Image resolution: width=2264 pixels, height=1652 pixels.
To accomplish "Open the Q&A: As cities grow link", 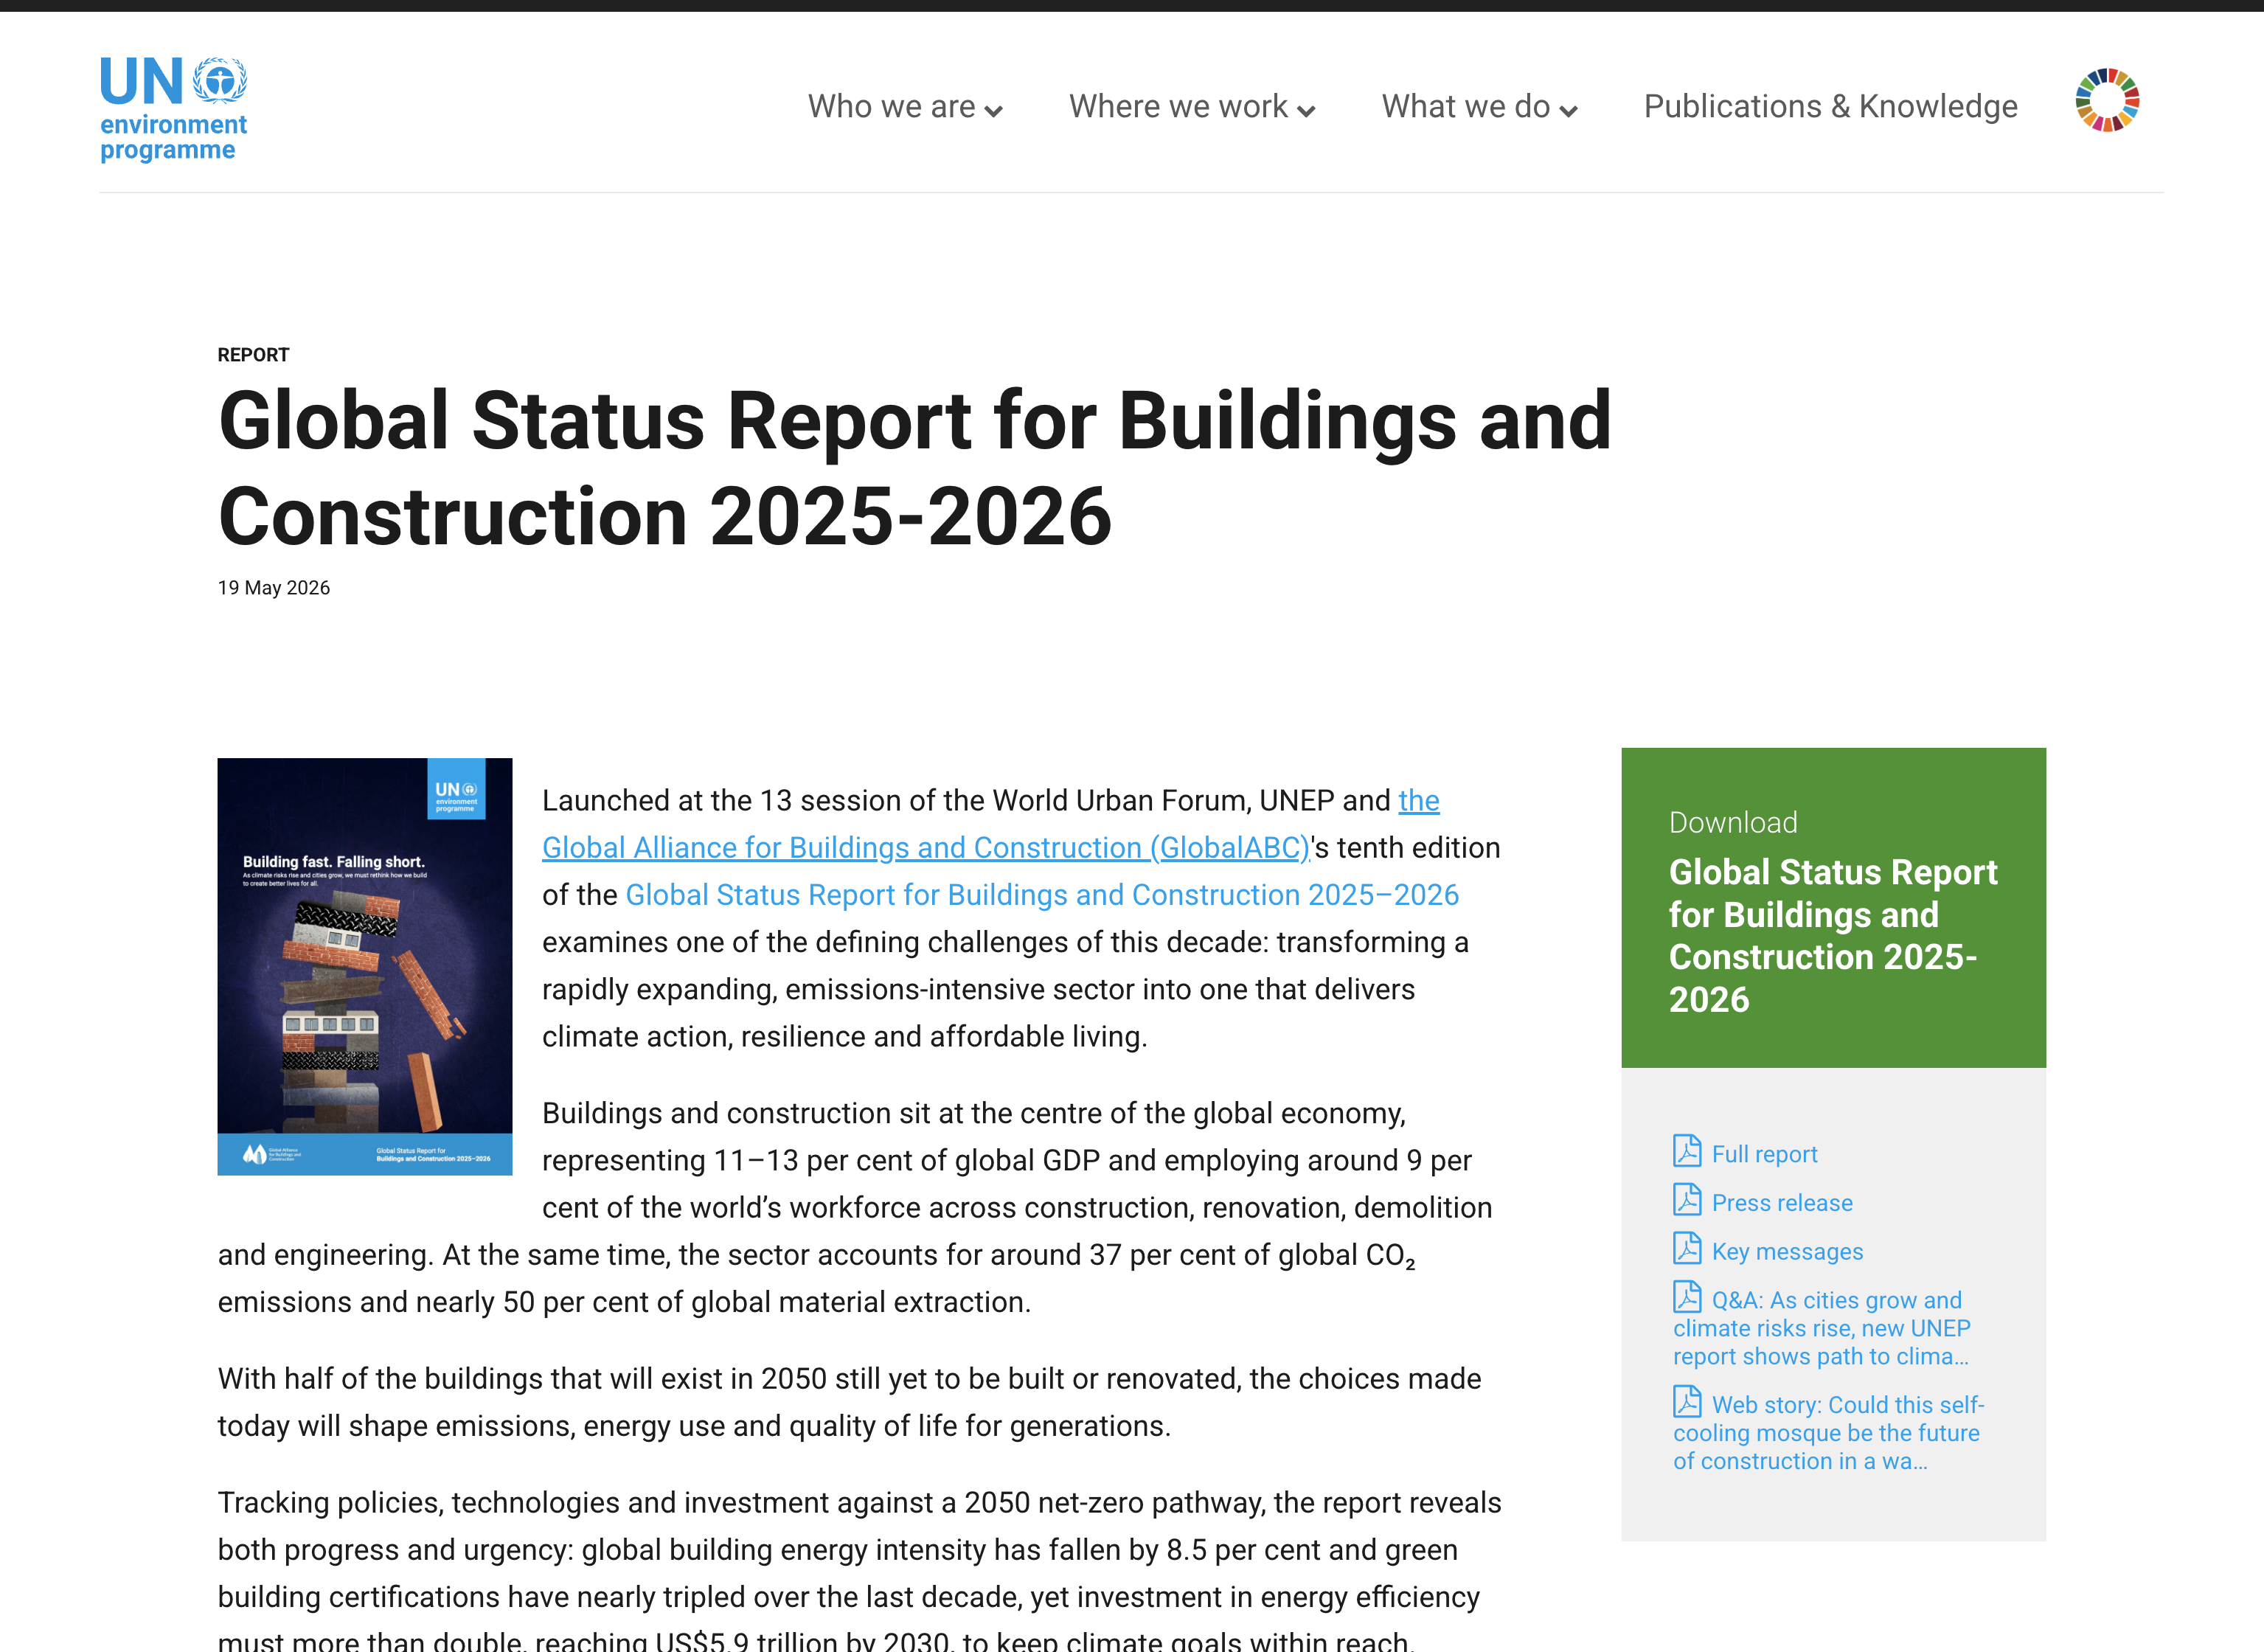I will (x=1822, y=1328).
